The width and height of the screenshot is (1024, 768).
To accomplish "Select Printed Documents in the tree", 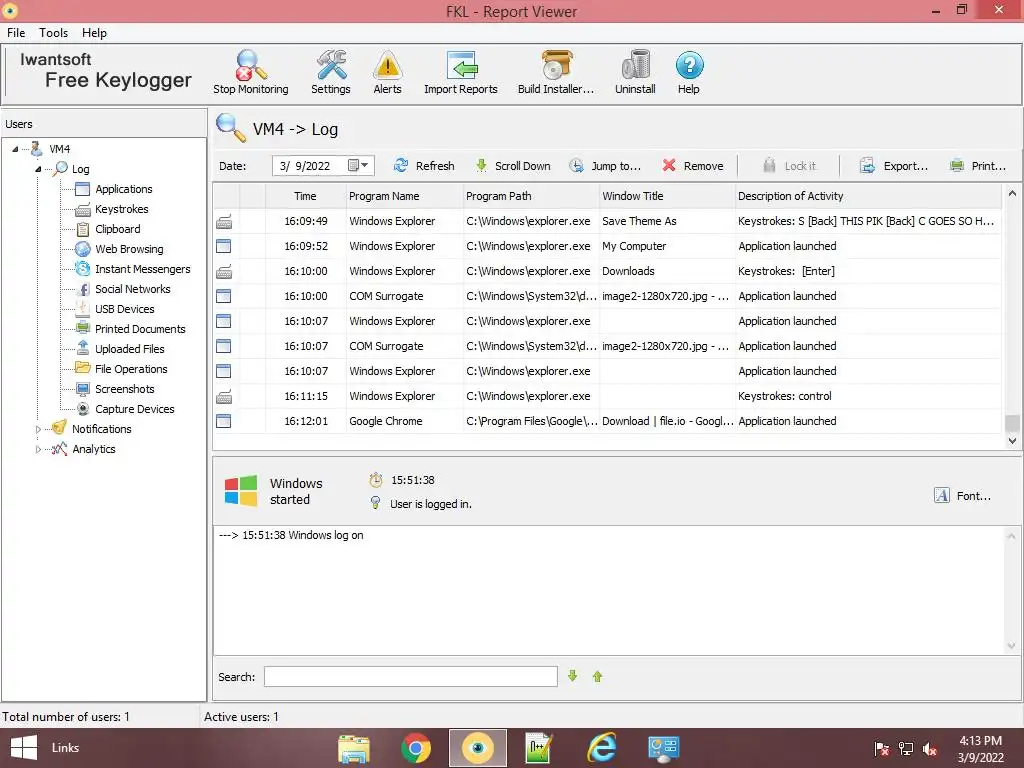I will click(140, 329).
